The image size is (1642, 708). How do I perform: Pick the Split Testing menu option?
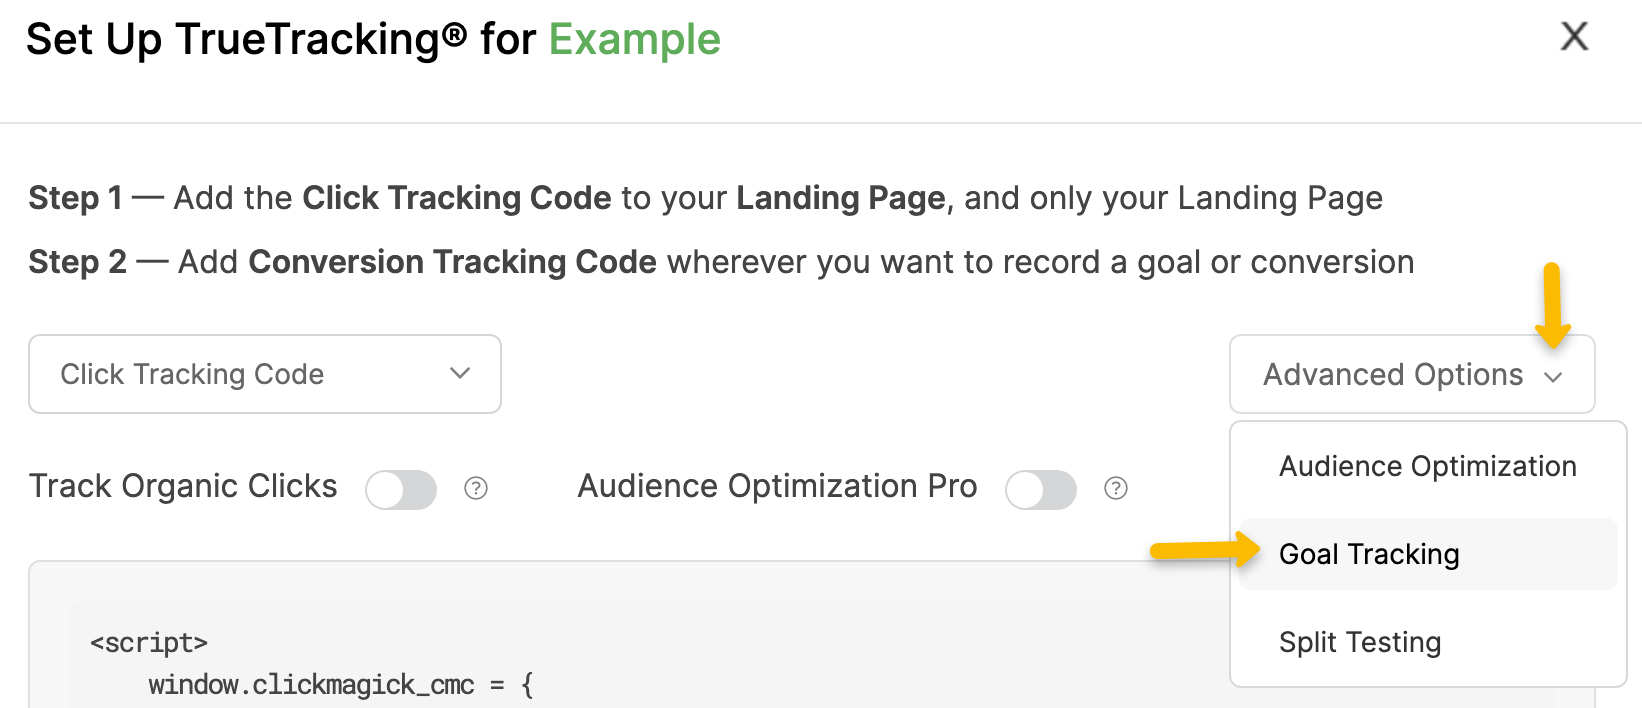[x=1360, y=642]
